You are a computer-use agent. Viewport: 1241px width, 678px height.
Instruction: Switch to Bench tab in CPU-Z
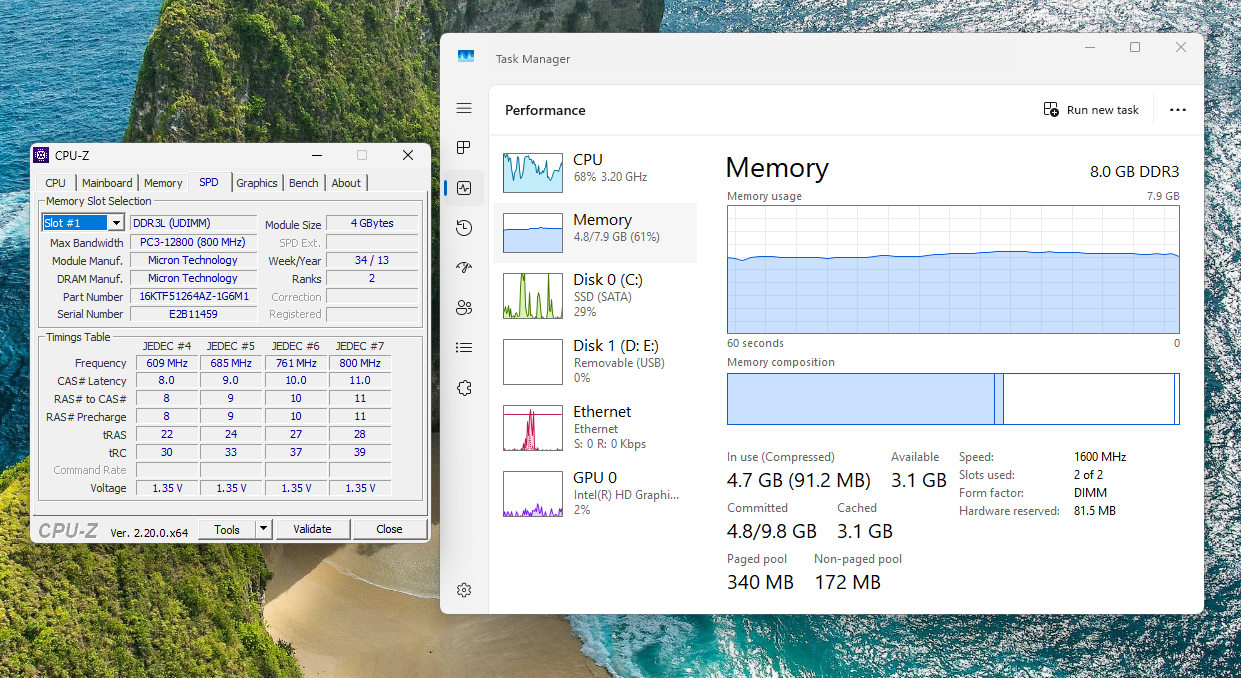[x=304, y=183]
